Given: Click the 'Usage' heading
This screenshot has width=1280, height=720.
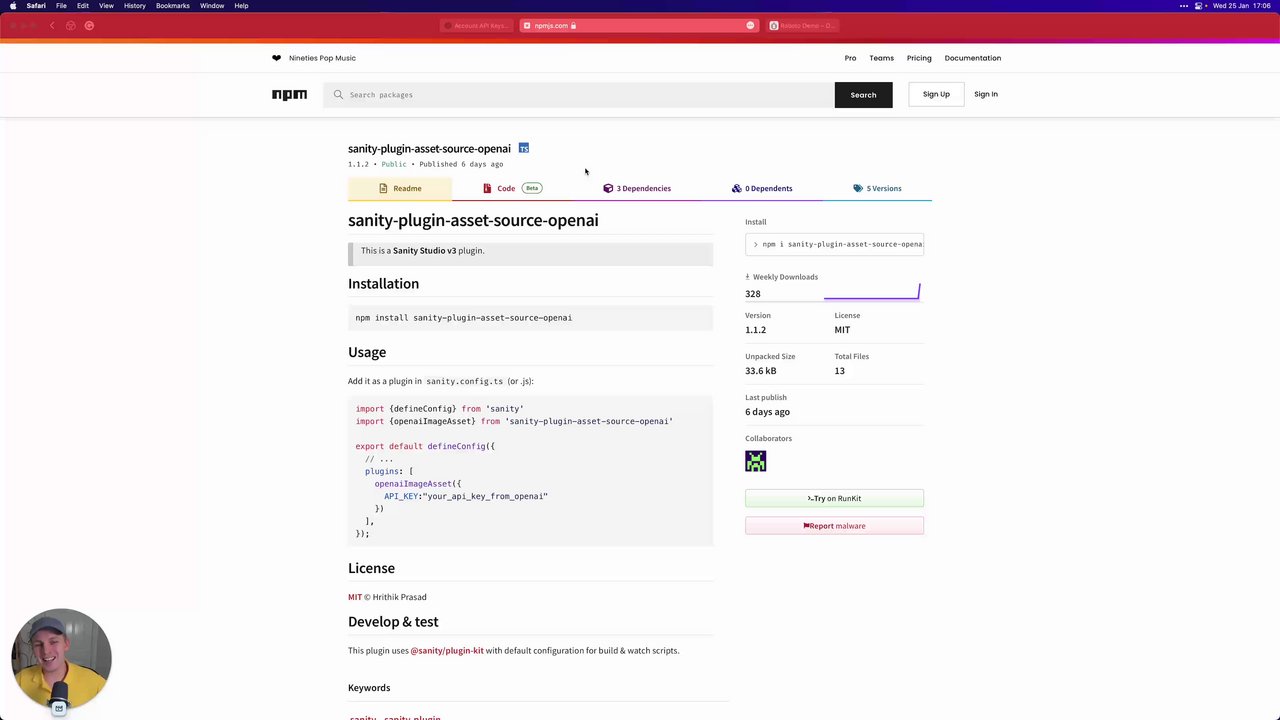Looking at the screenshot, I should coord(367,352).
